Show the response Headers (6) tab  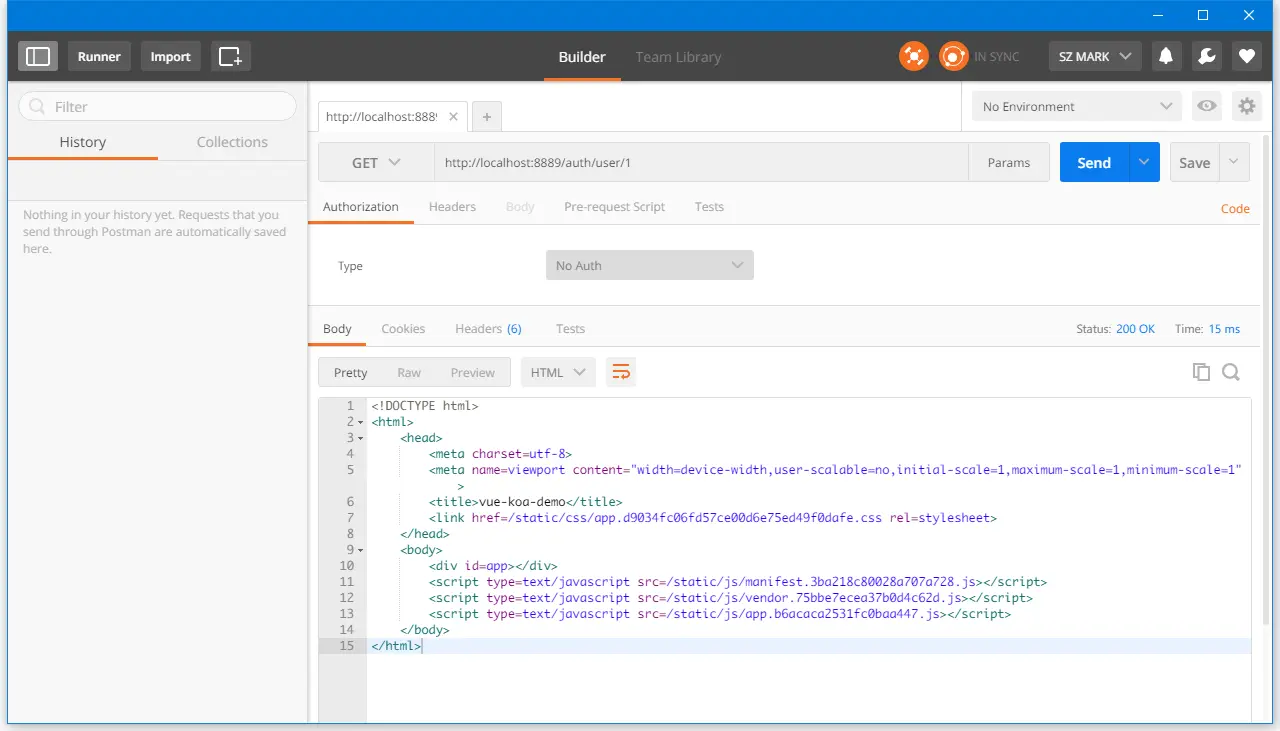[x=488, y=329]
